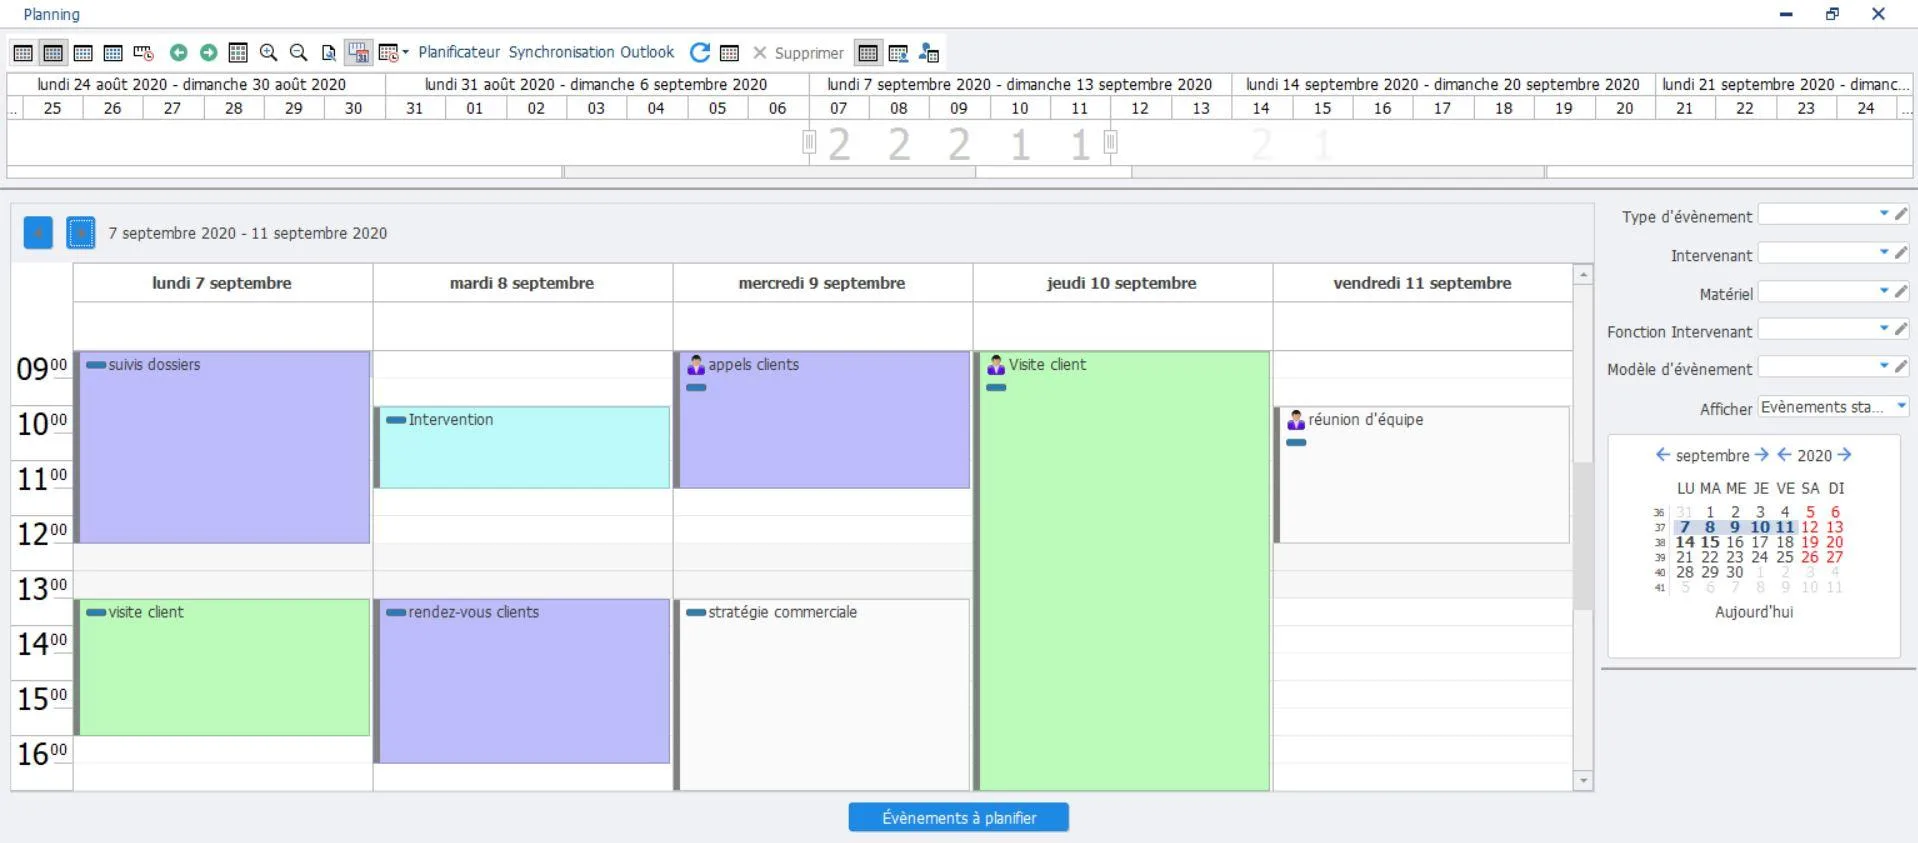
Task: Open the calendar-clock dropdown arrow in toolbar
Action: pyautogui.click(x=406, y=53)
